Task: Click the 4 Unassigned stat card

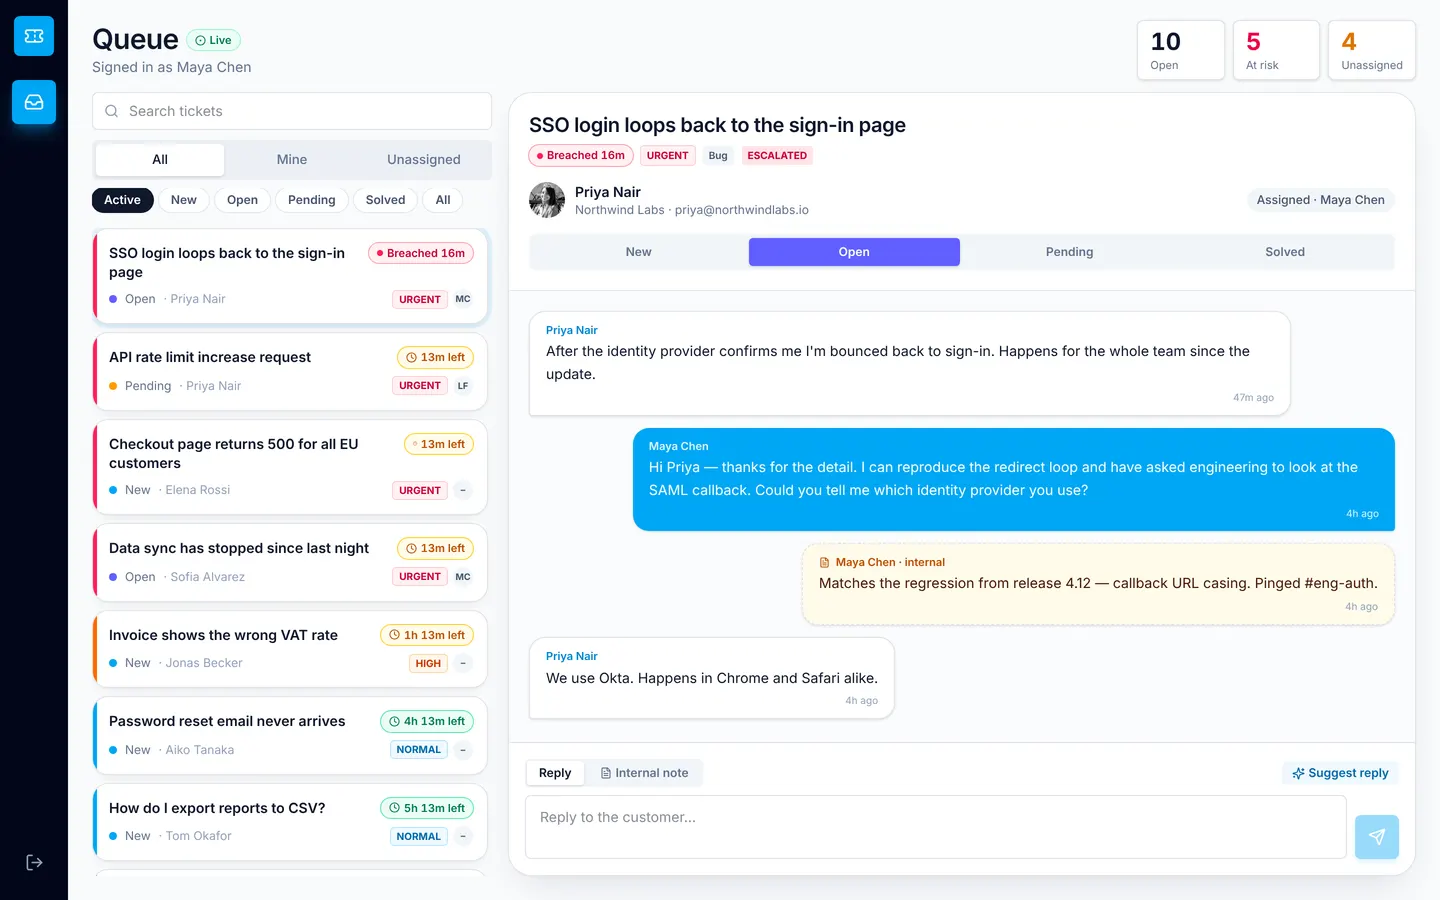Action: coord(1372,50)
